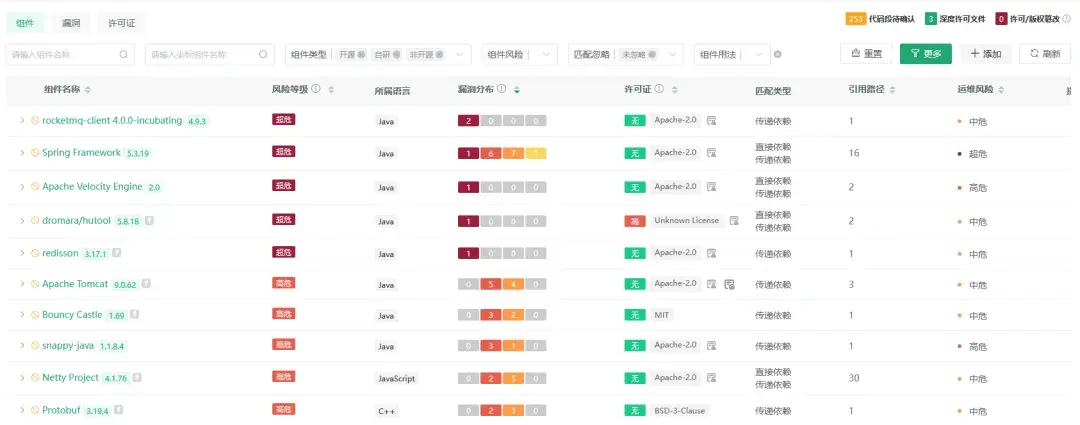Open the Protobuf component link
1080x425 pixels.
(61, 410)
